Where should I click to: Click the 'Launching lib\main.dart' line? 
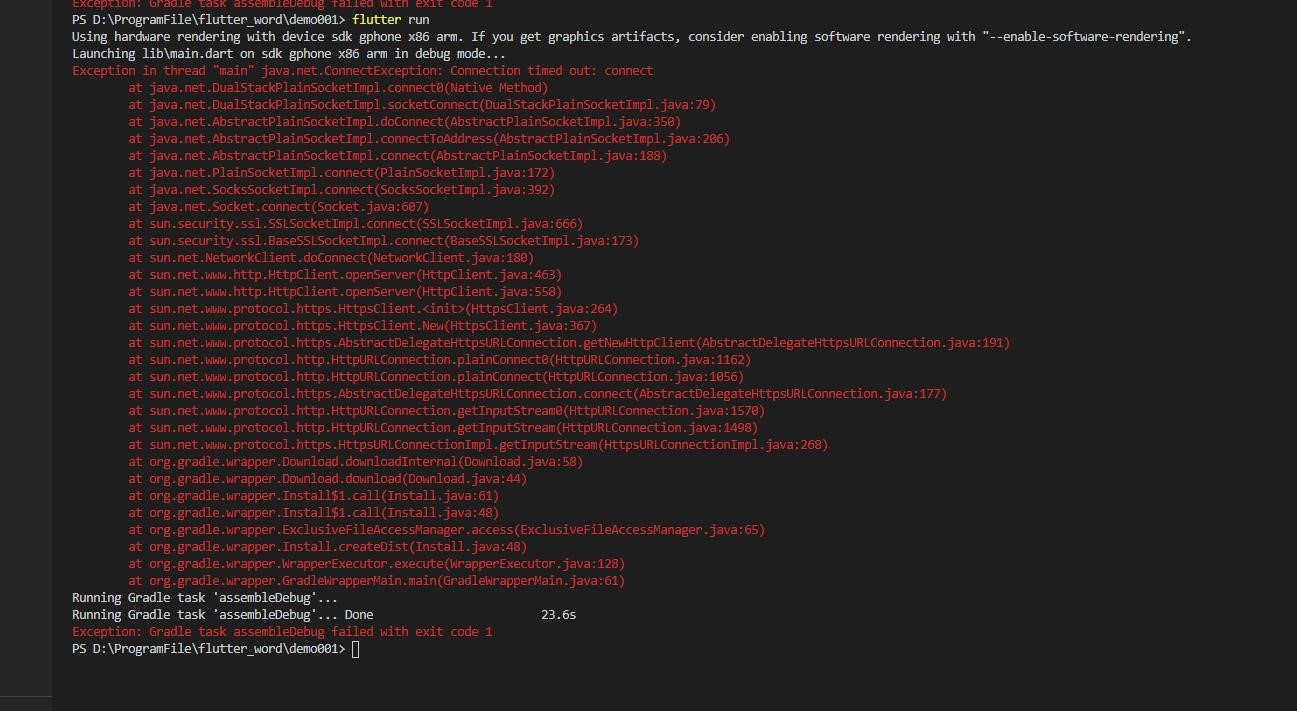tap(289, 54)
